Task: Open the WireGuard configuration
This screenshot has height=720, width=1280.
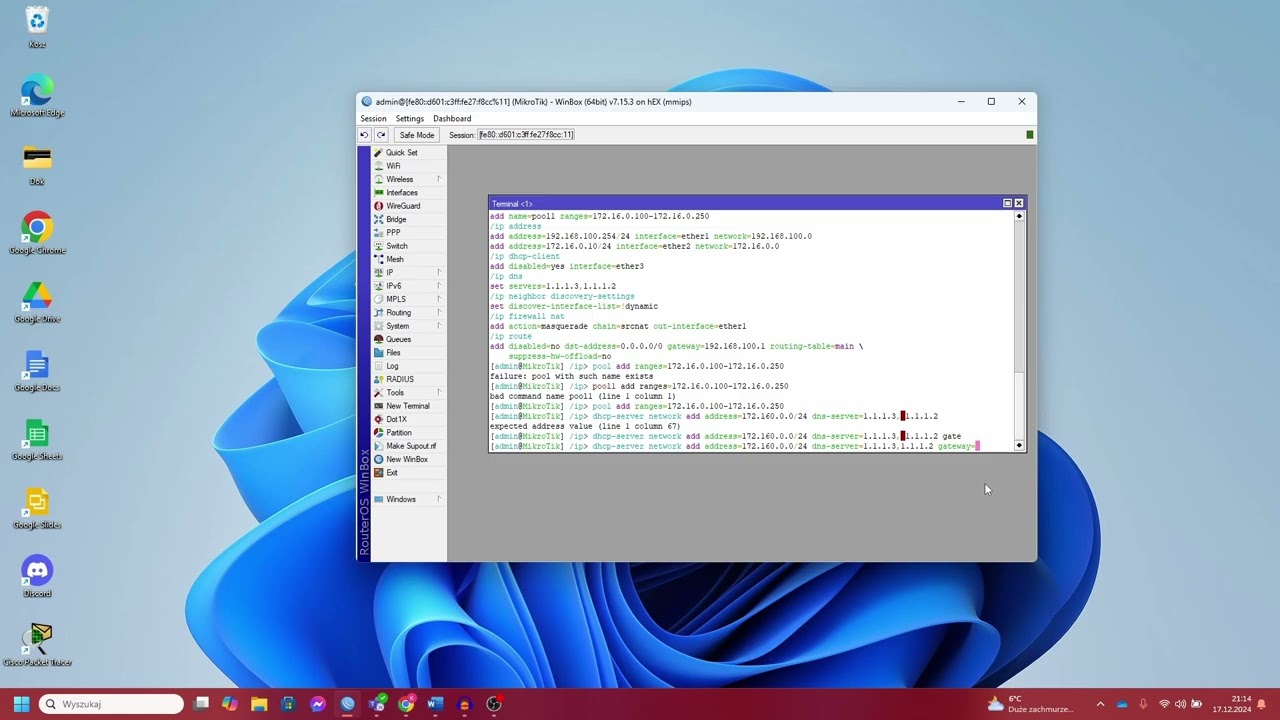Action: tap(403, 206)
